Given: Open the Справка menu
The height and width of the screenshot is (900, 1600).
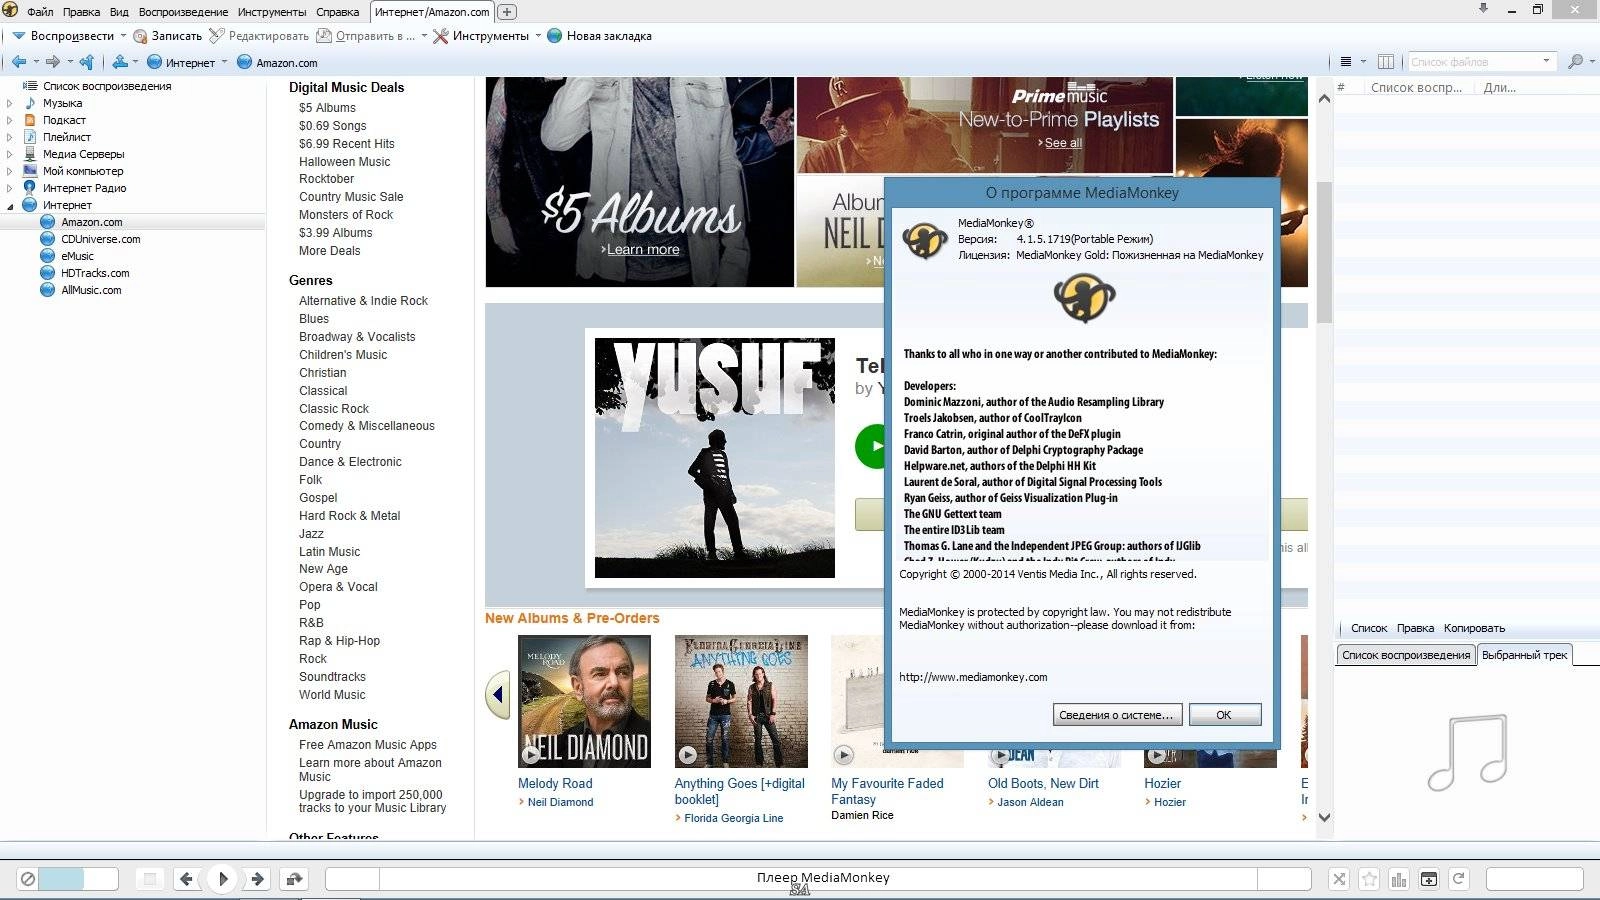Looking at the screenshot, I should (x=337, y=12).
